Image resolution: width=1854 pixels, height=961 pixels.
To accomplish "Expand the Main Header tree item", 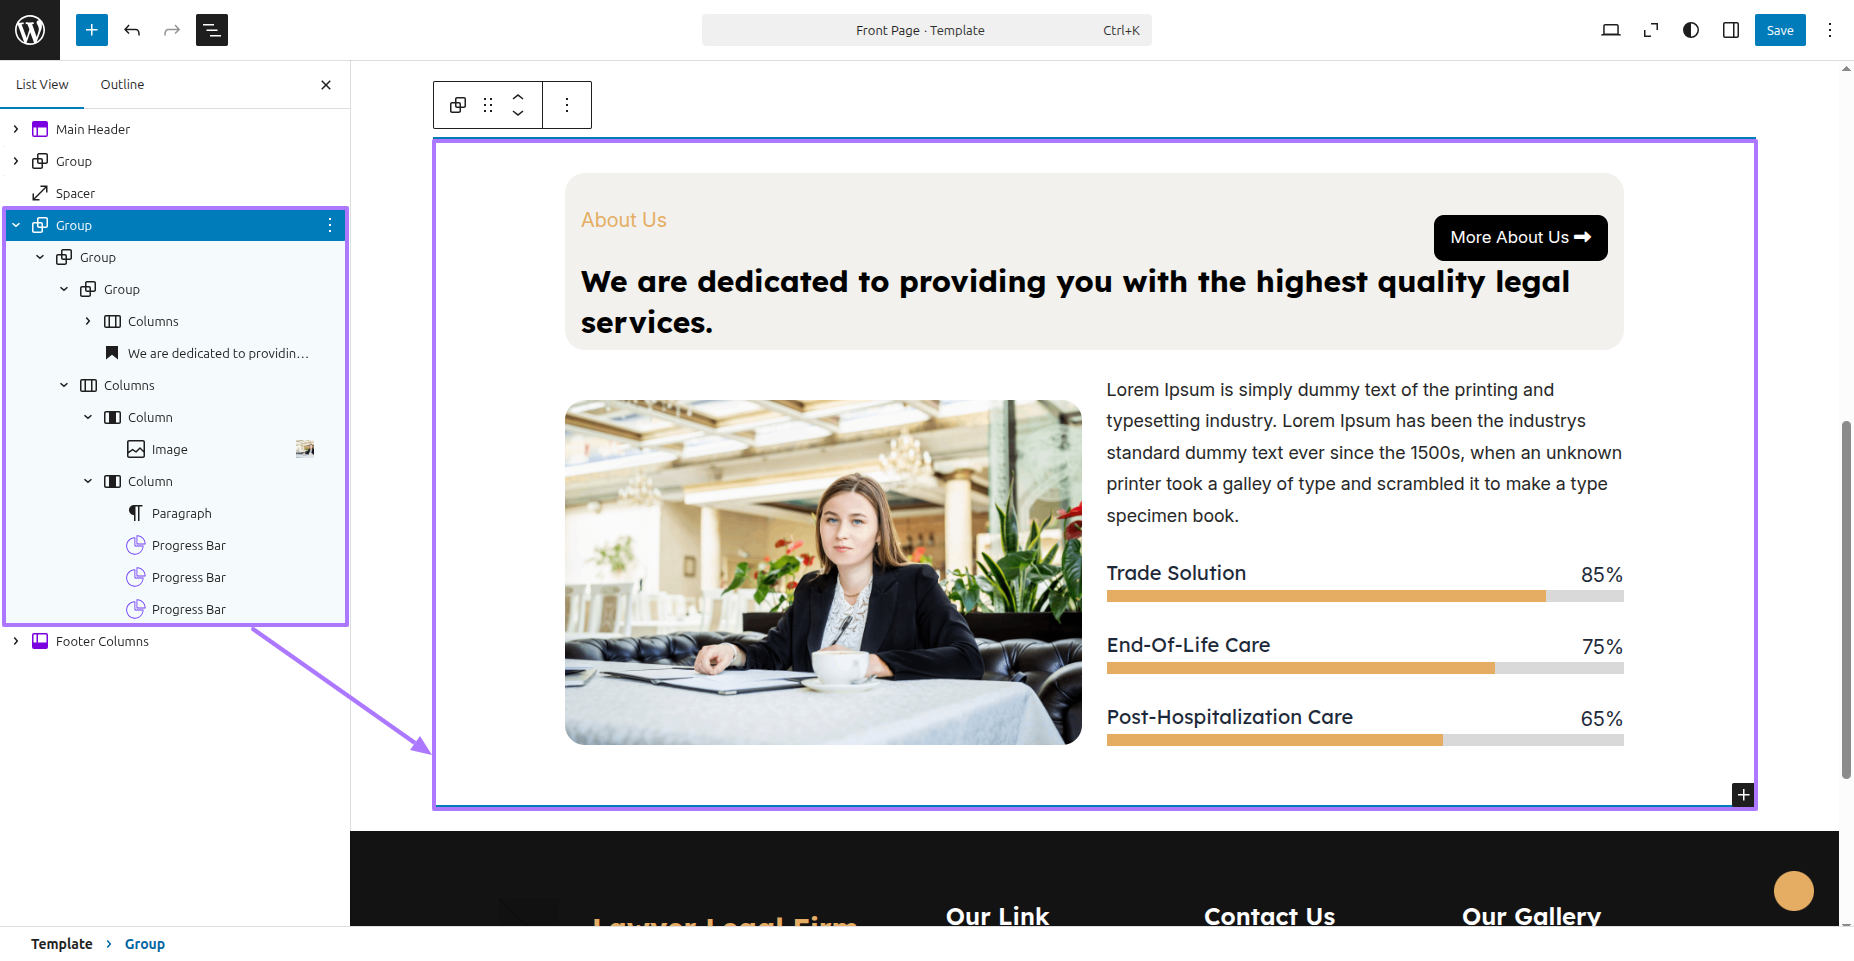I will tap(16, 129).
